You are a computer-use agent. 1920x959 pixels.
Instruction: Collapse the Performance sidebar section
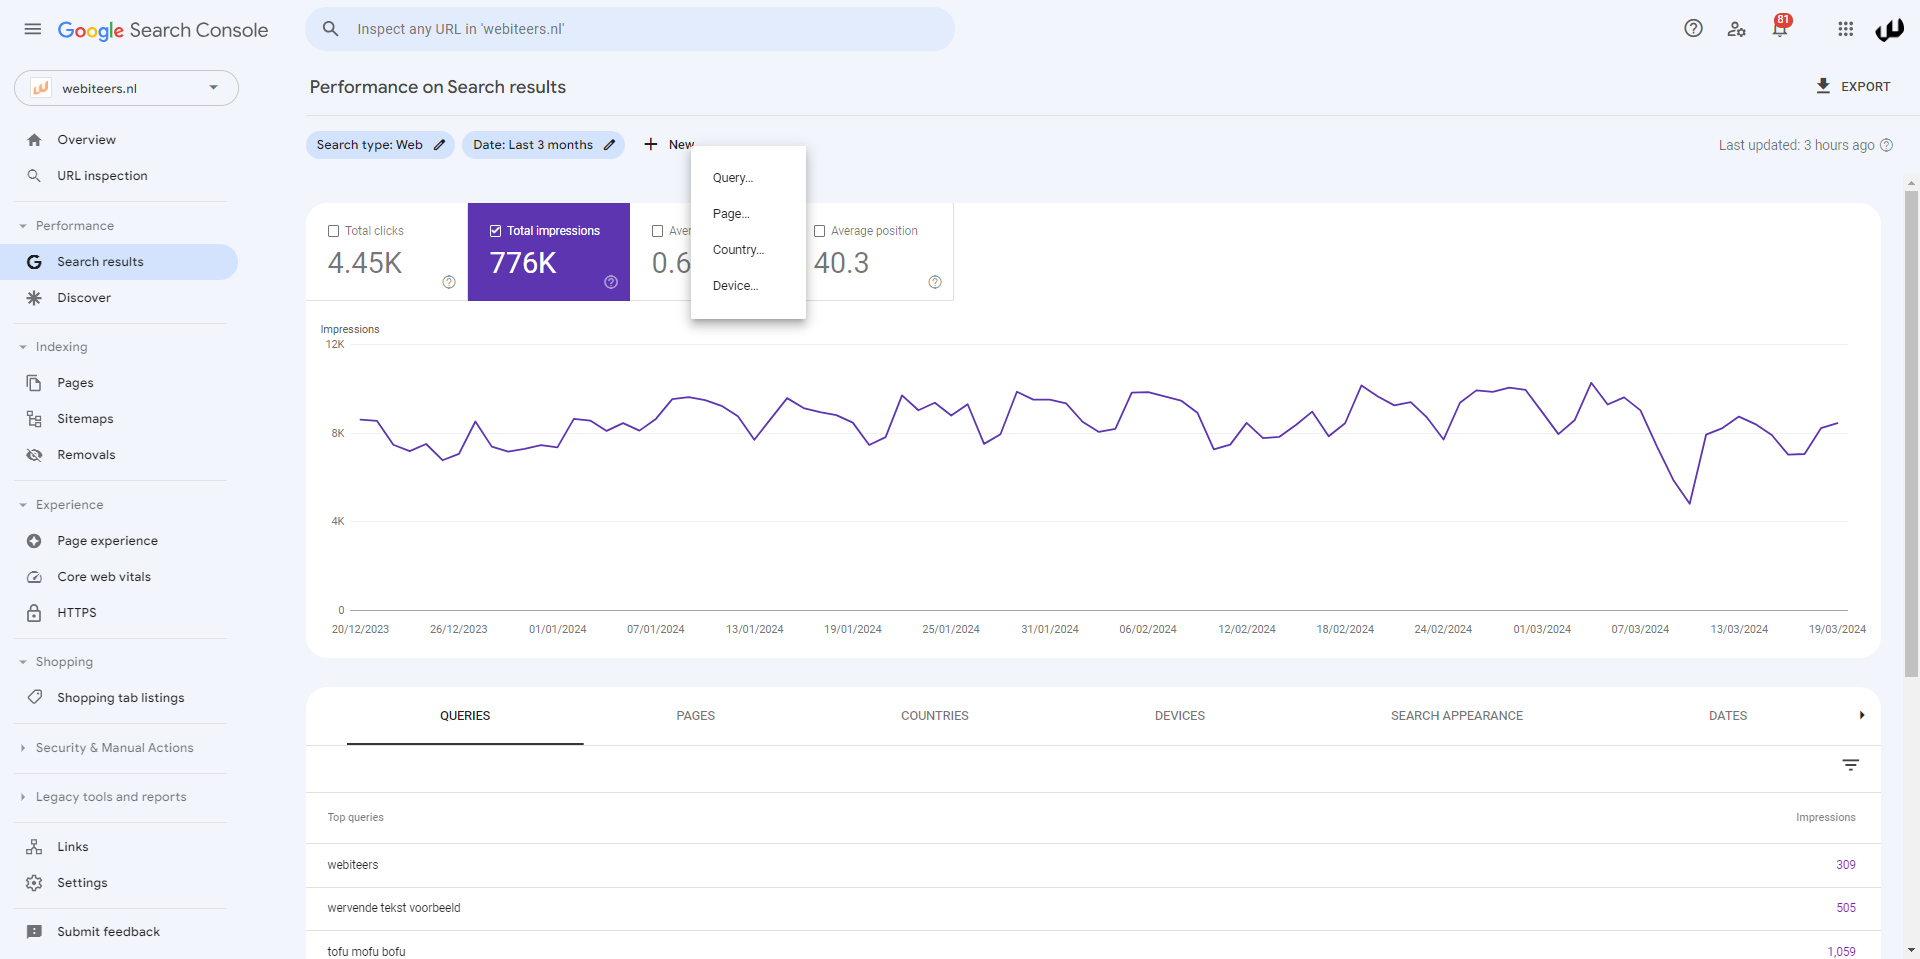(x=23, y=226)
